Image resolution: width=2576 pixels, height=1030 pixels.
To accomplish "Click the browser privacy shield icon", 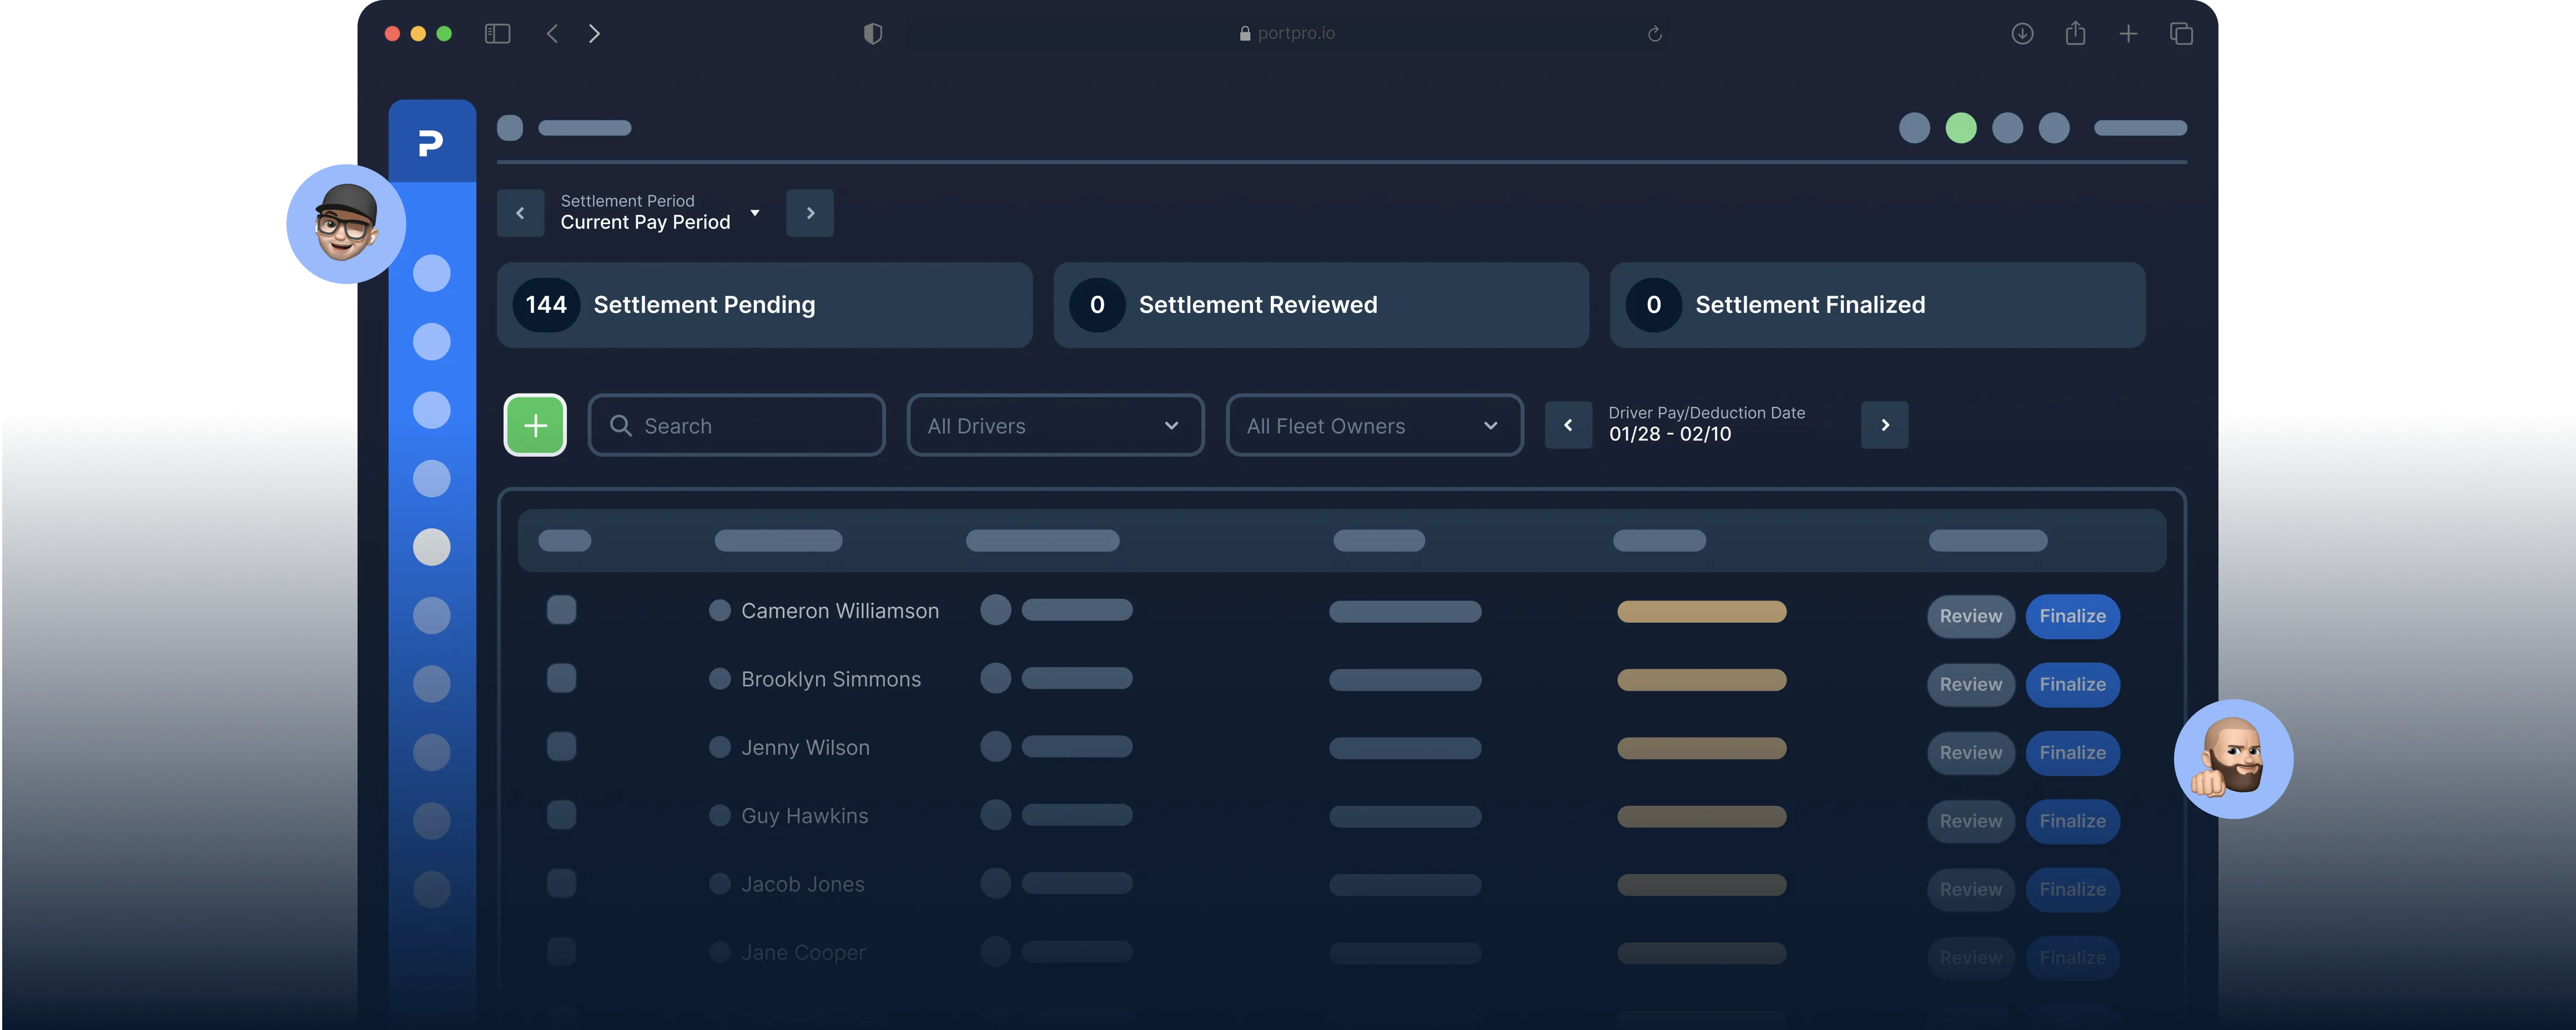I will tap(872, 34).
